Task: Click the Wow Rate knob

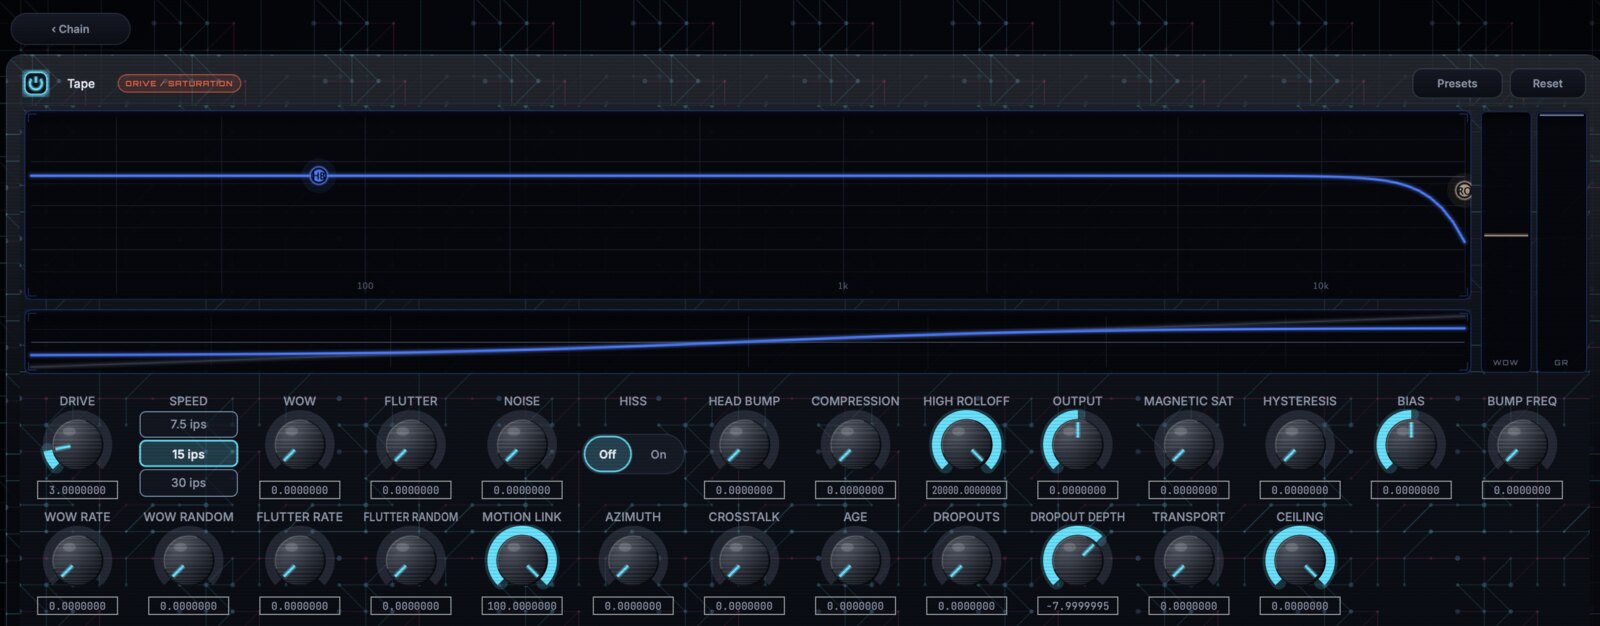Action: pos(77,560)
